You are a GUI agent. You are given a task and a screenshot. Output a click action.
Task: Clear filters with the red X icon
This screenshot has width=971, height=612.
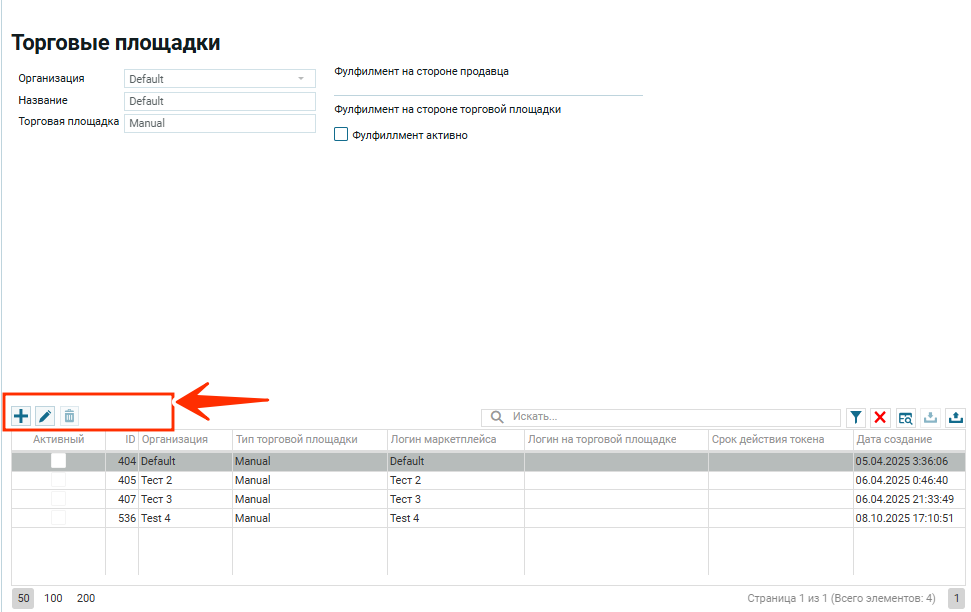[880, 417]
